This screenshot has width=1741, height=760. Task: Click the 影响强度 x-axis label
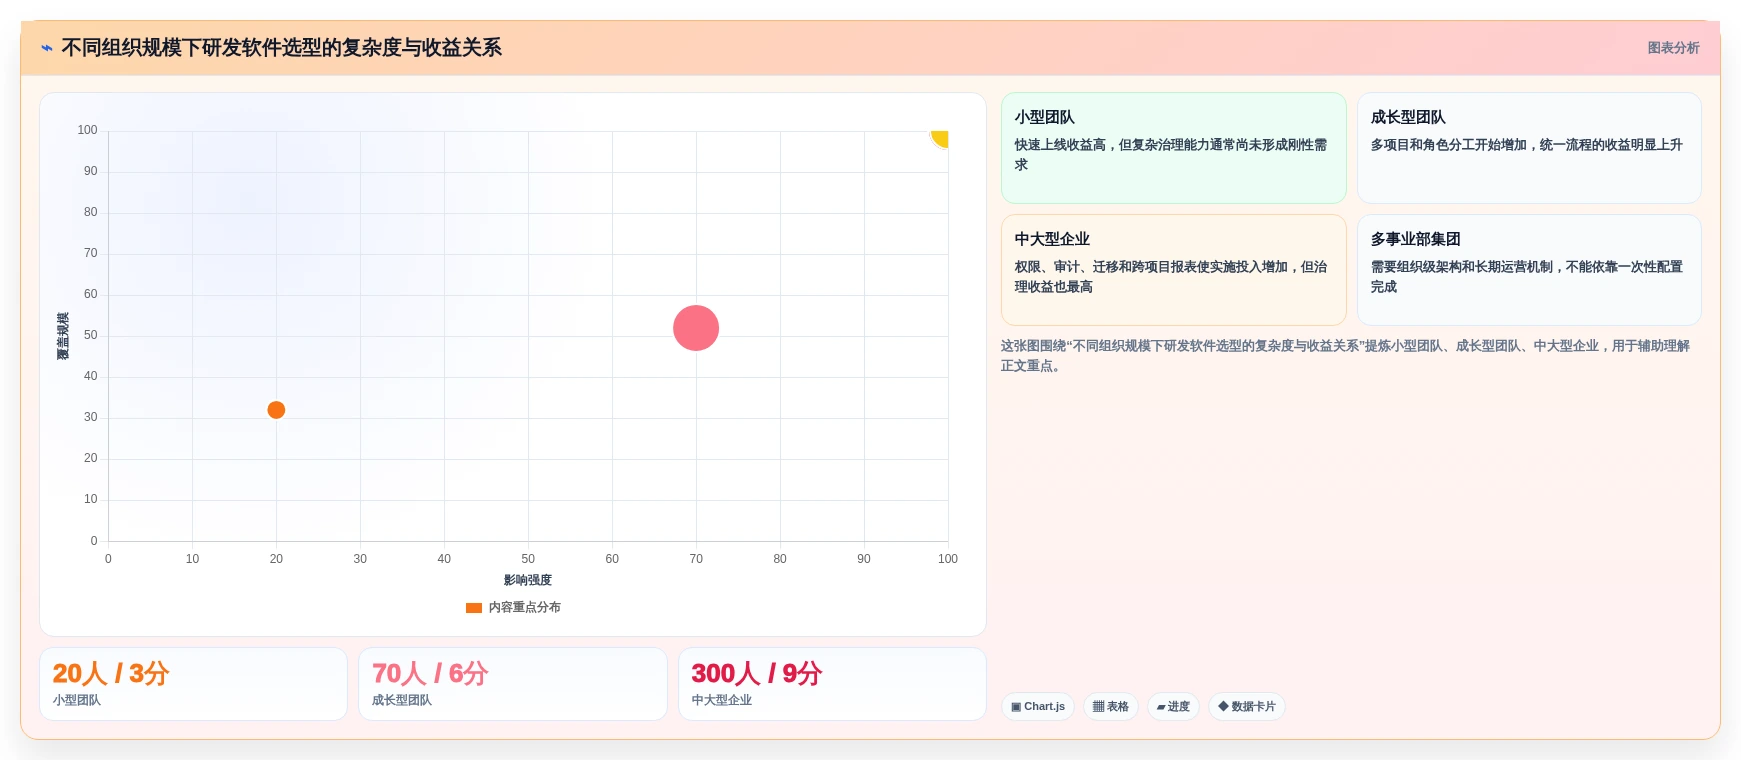pyautogui.click(x=528, y=580)
